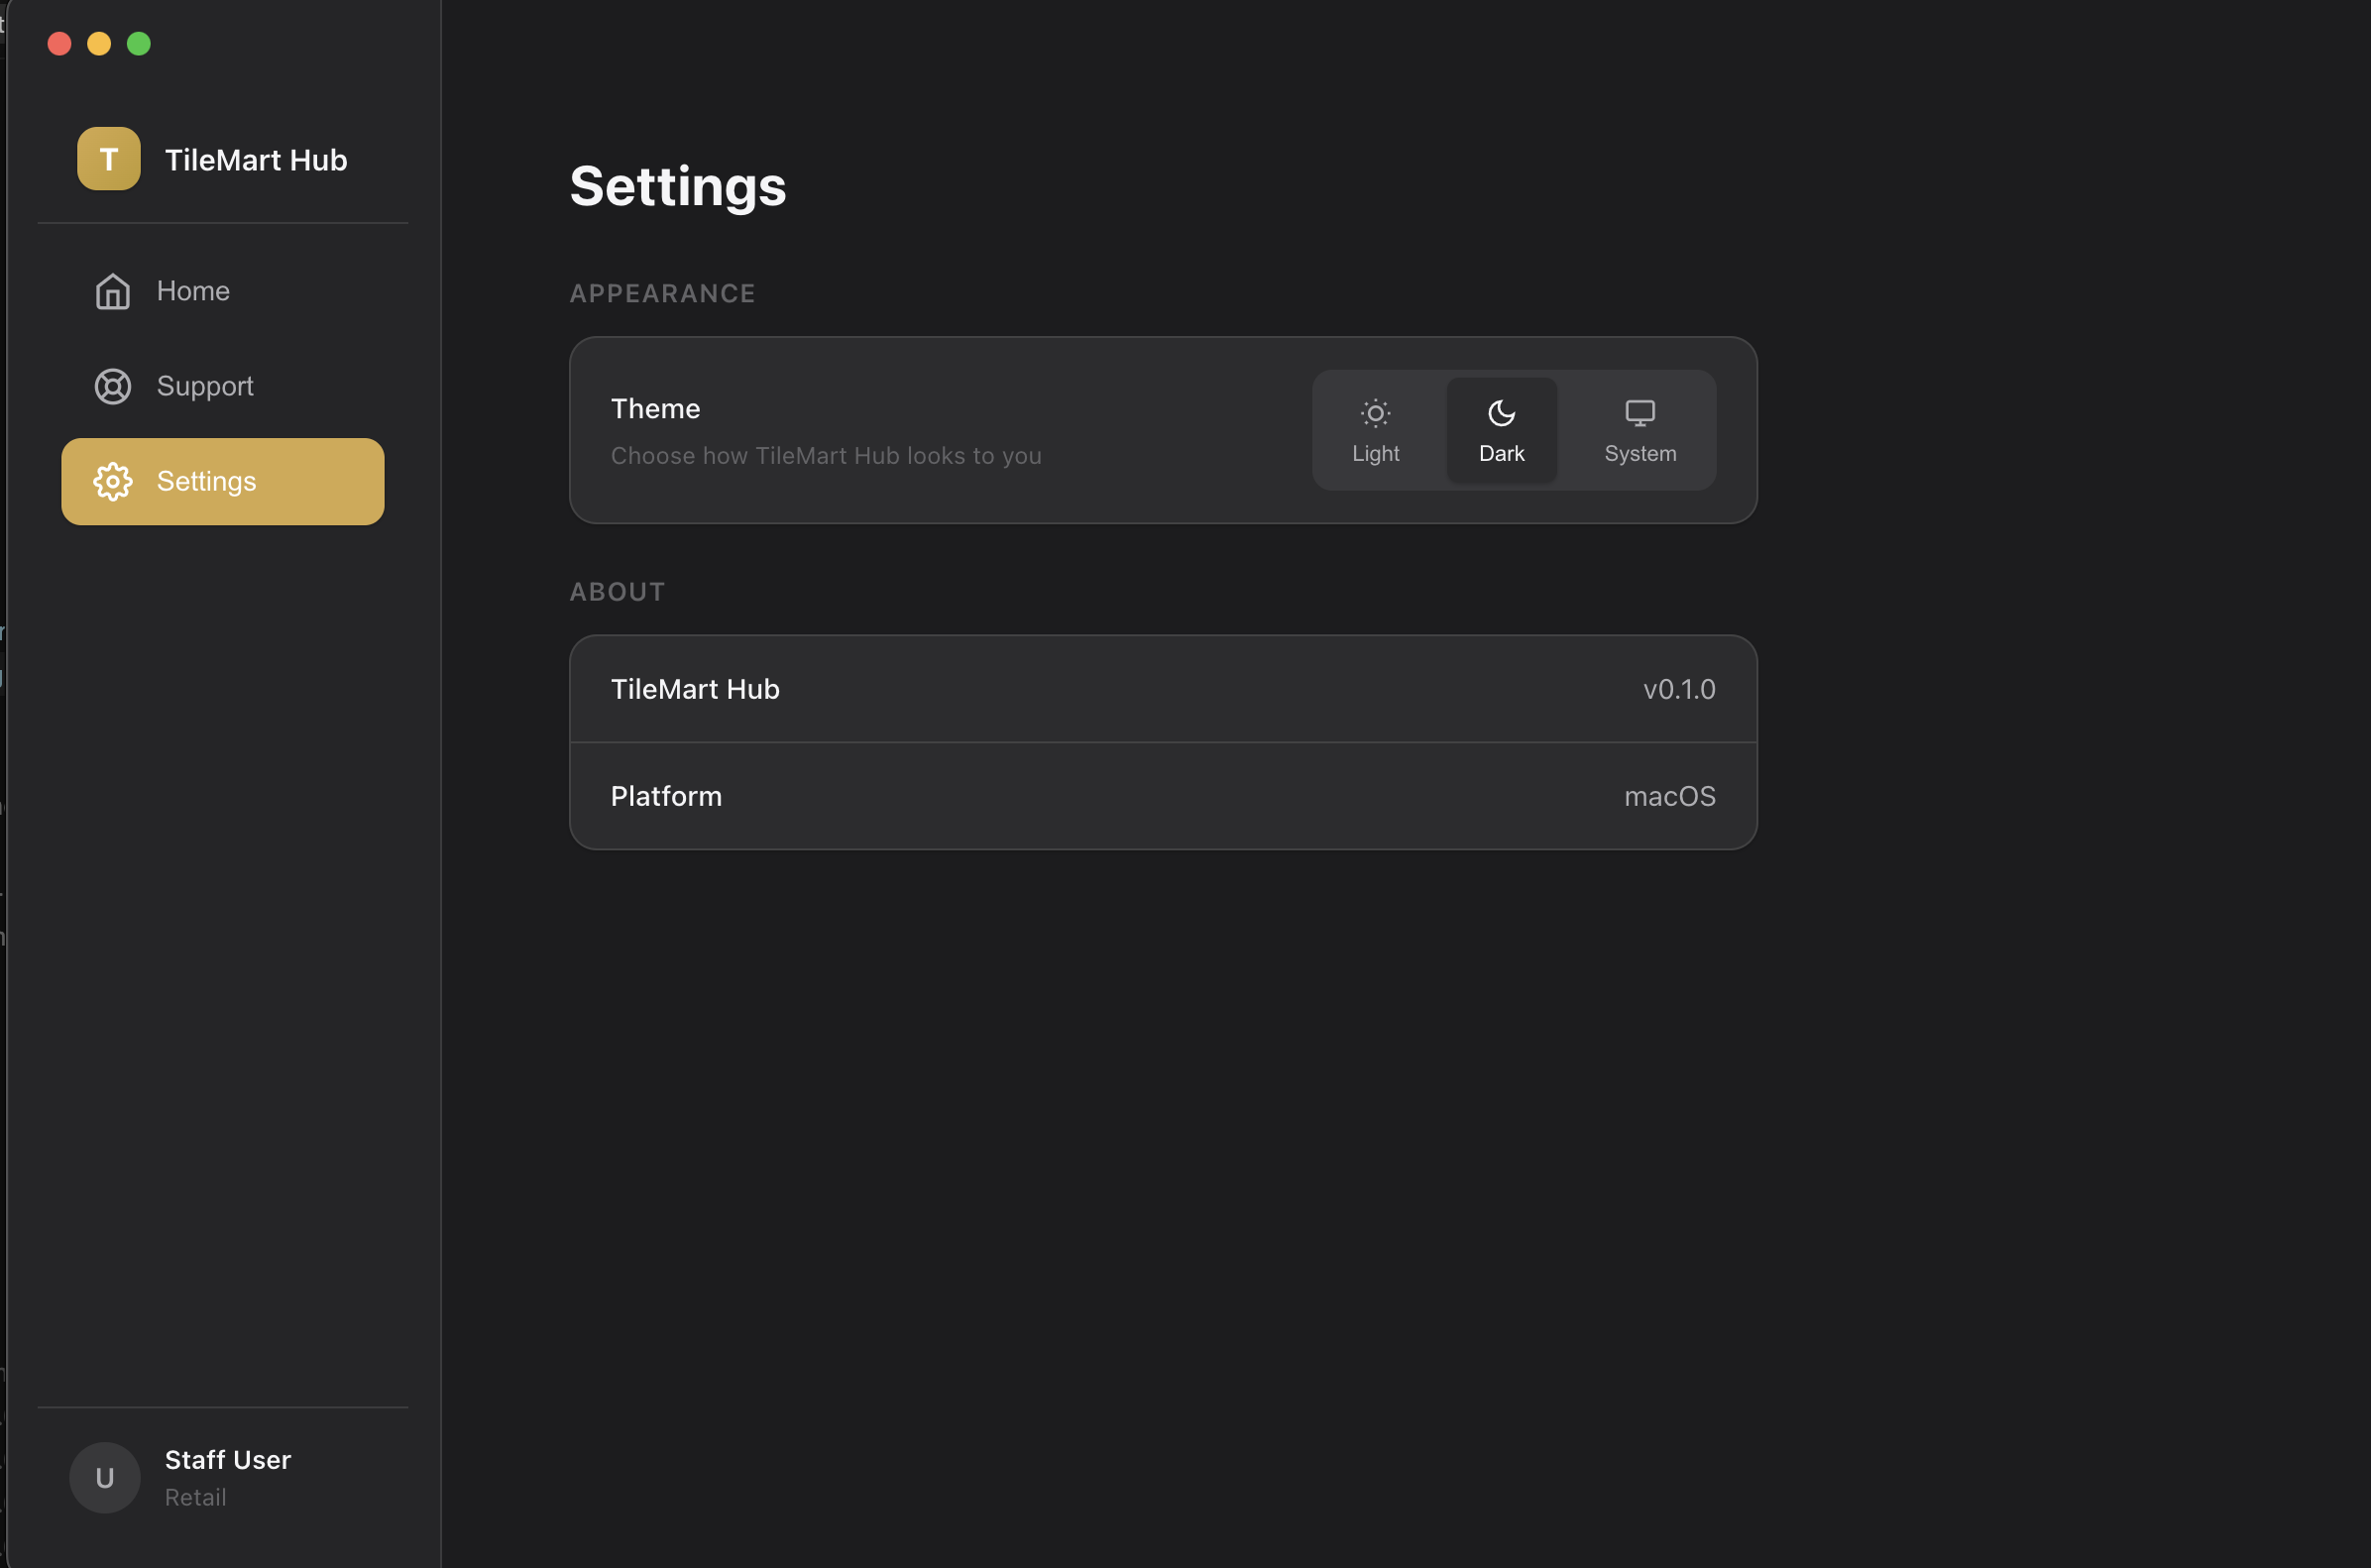Image resolution: width=2371 pixels, height=1568 pixels.
Task: Switch appearance to Light mode
Action: tap(1376, 429)
